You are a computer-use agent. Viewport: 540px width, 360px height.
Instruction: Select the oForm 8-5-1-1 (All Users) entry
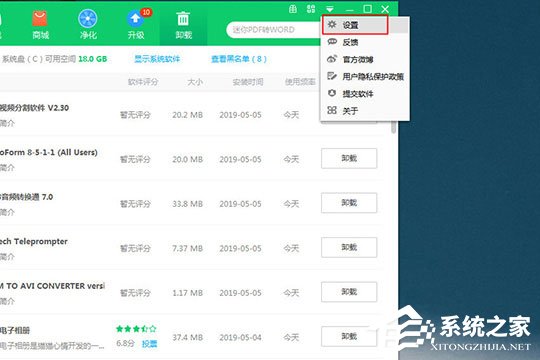point(49,152)
